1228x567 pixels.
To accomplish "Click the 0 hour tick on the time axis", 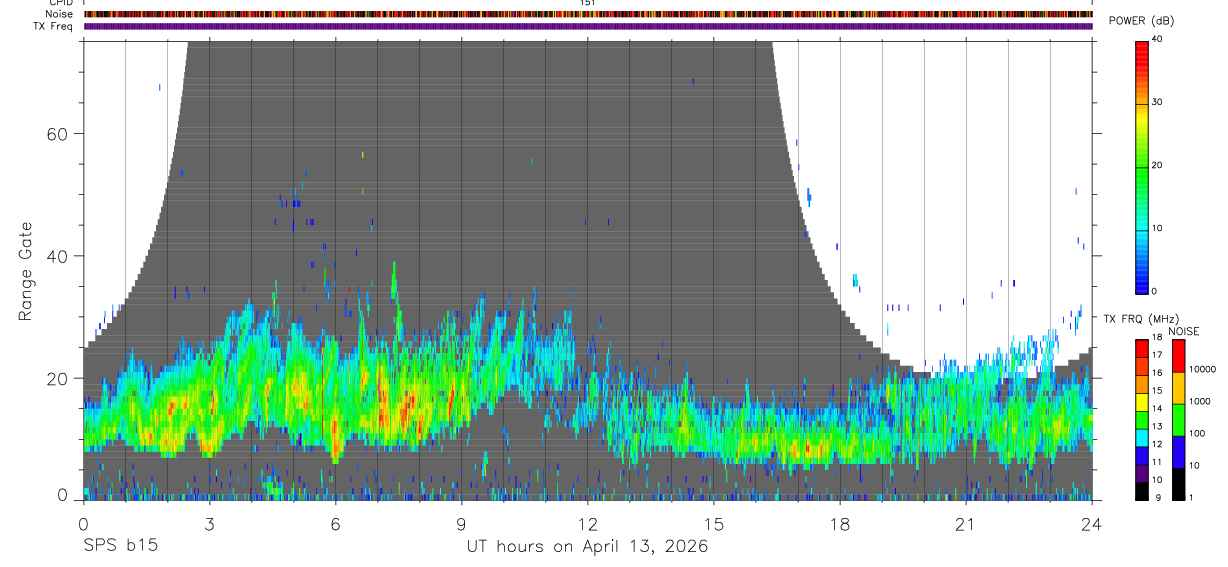I will coord(83,524).
